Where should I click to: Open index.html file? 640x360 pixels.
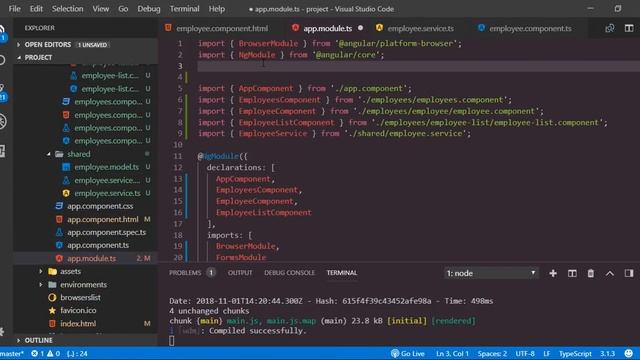[x=78, y=324]
